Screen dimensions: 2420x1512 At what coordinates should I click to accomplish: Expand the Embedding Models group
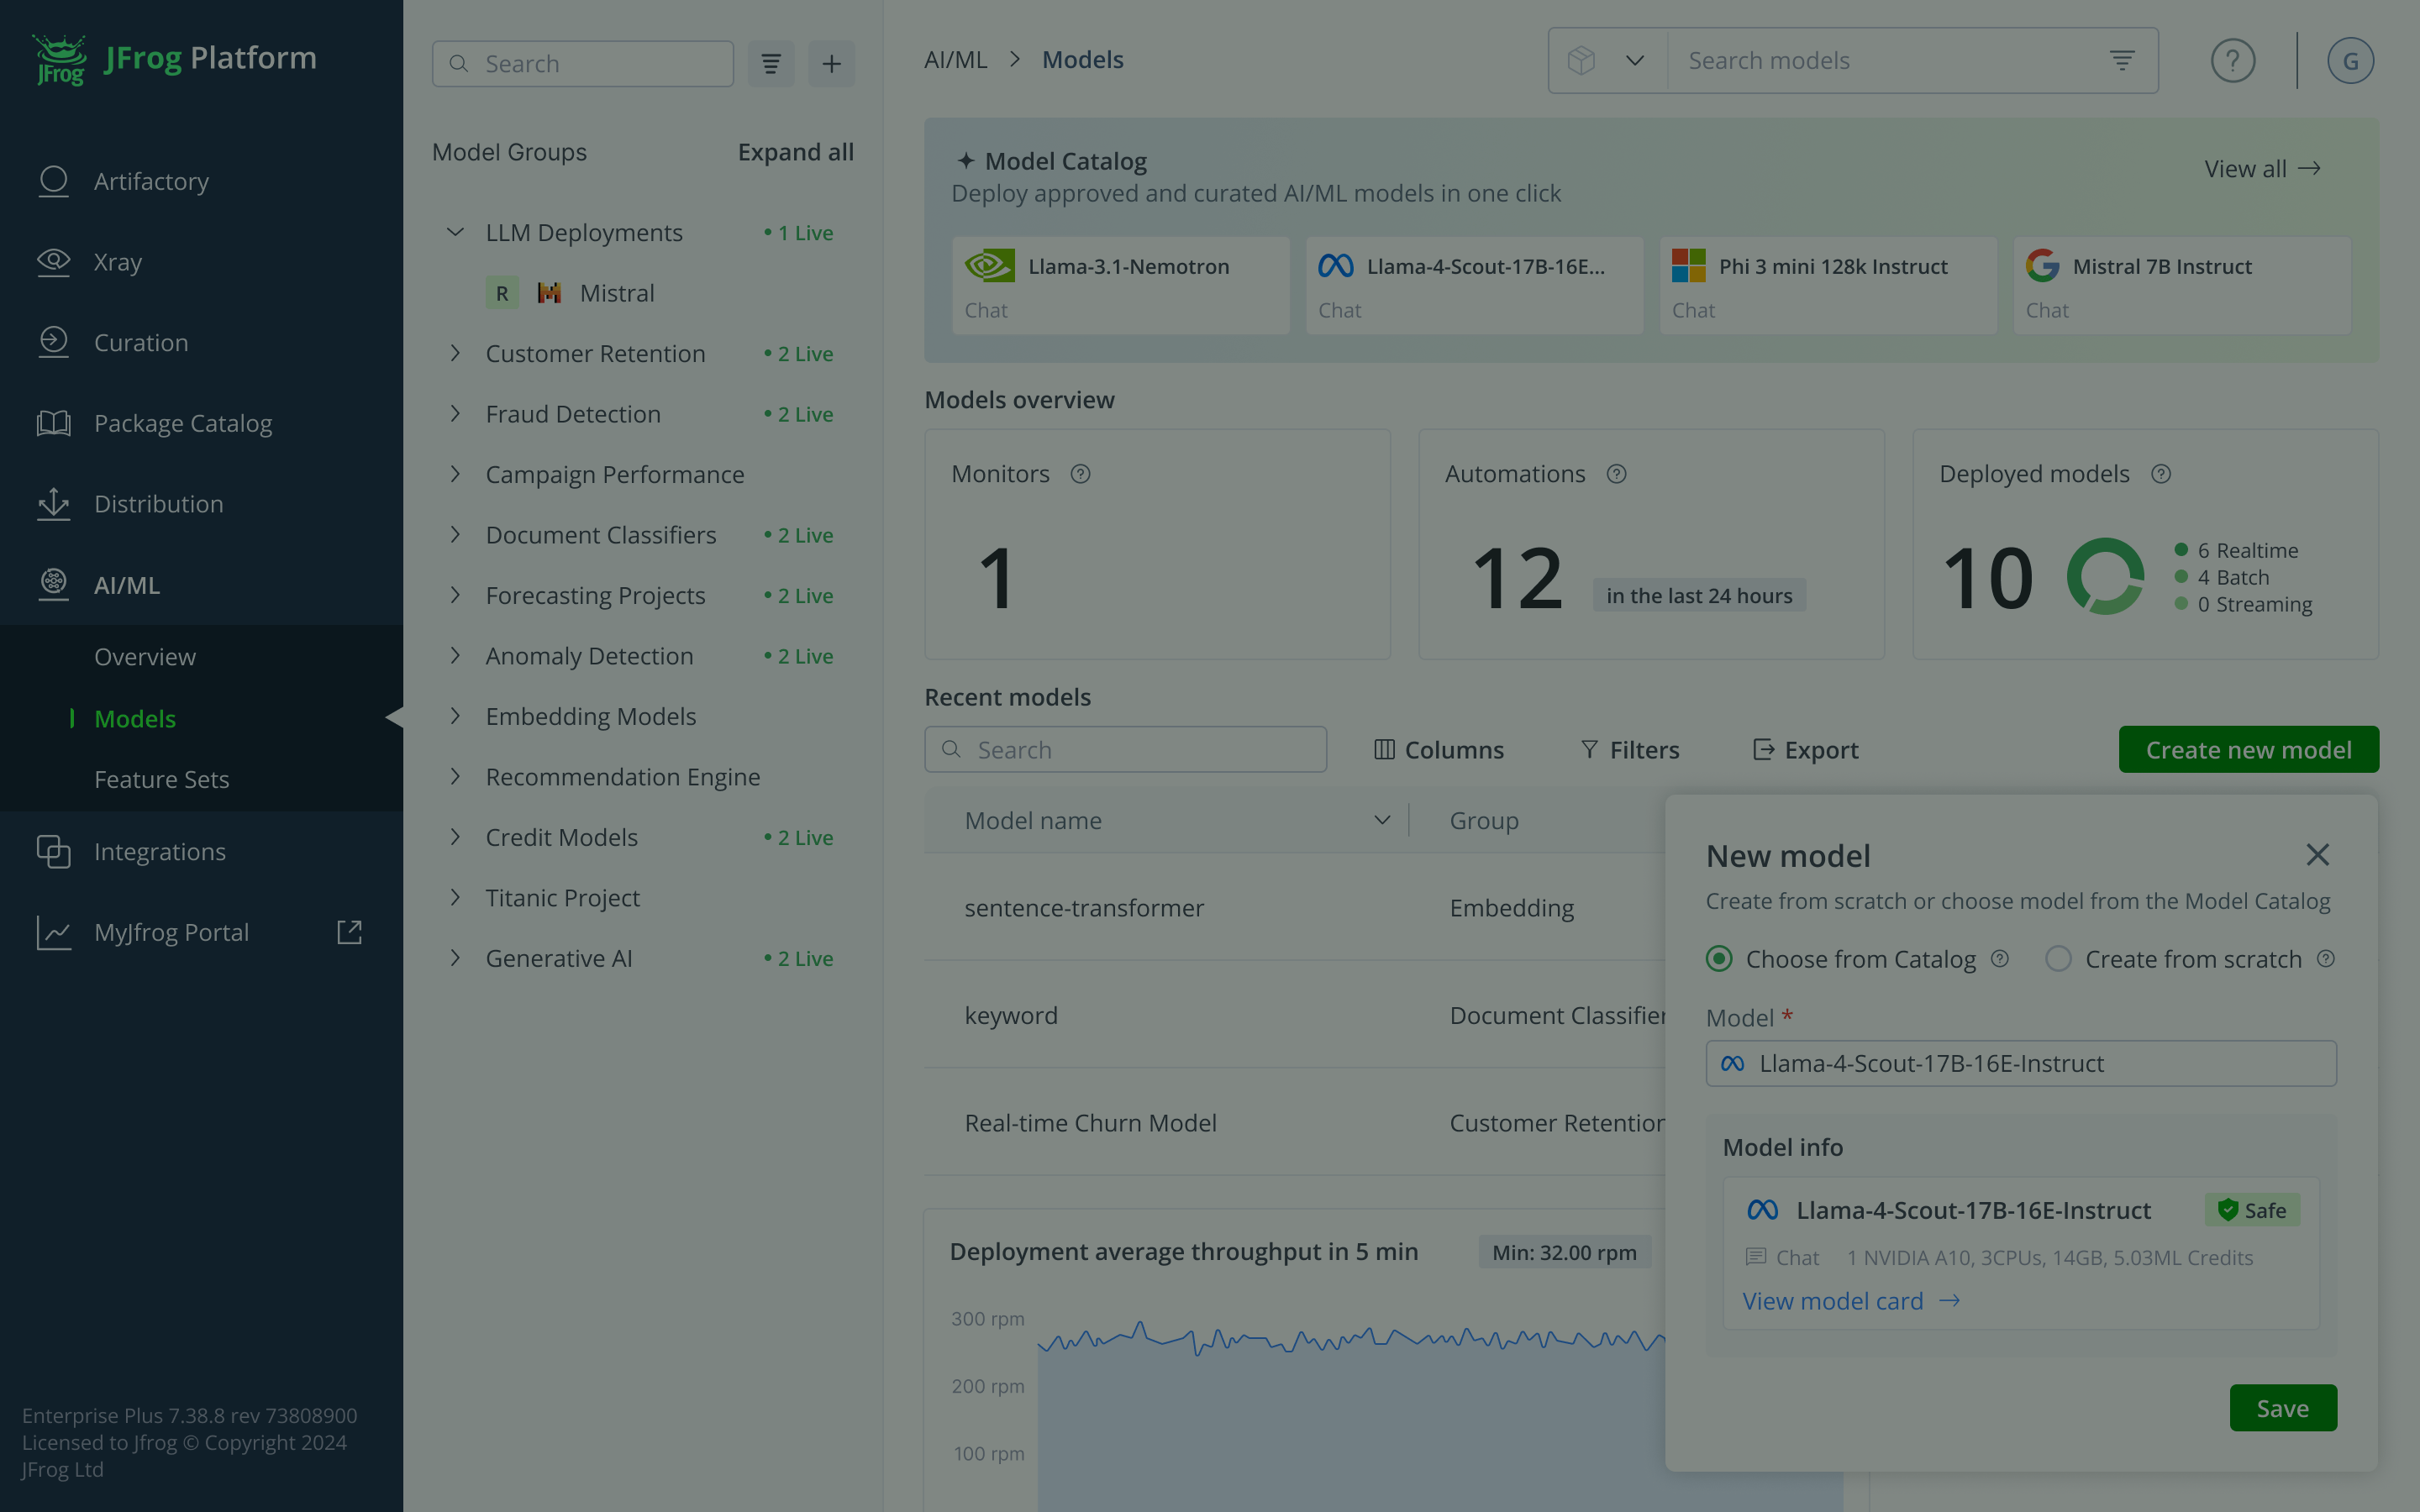pos(455,716)
